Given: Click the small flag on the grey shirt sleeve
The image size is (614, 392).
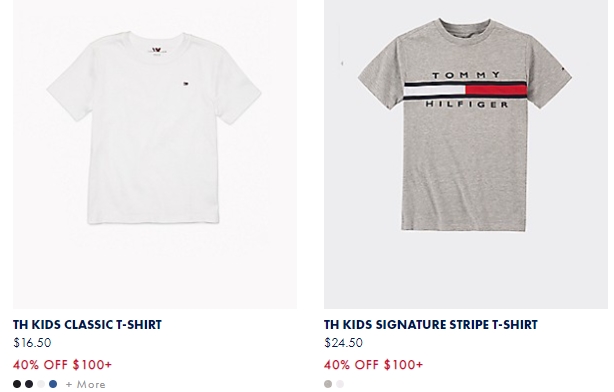Looking at the screenshot, I should (x=564, y=69).
